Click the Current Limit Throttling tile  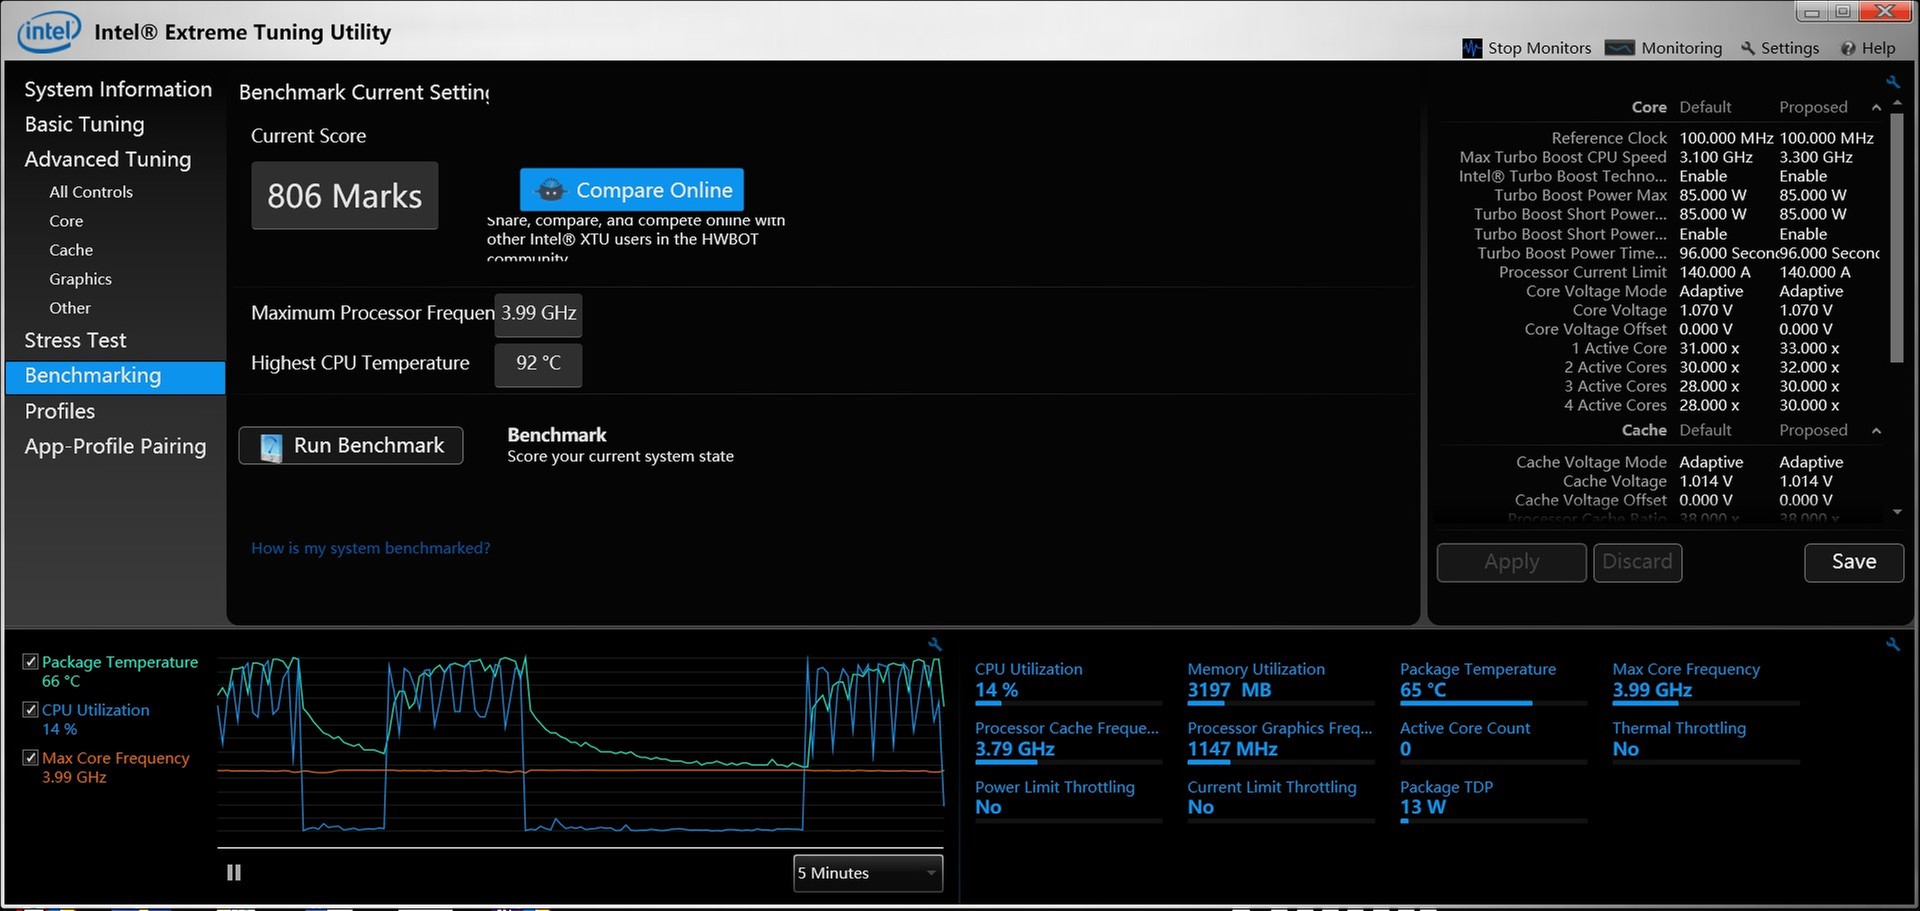tap(1280, 799)
